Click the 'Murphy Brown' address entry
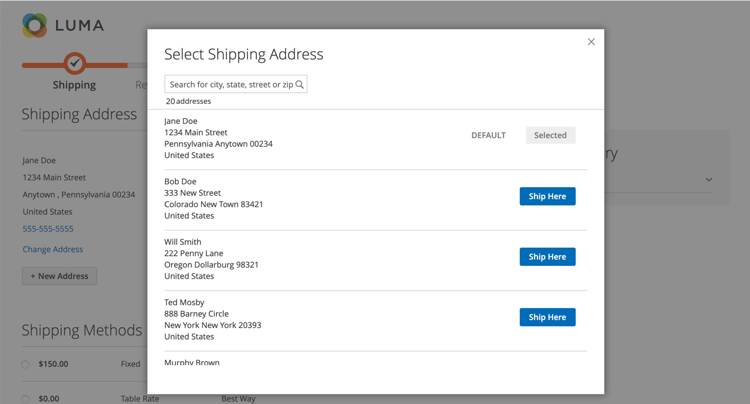The width and height of the screenshot is (750, 404). tap(192, 362)
